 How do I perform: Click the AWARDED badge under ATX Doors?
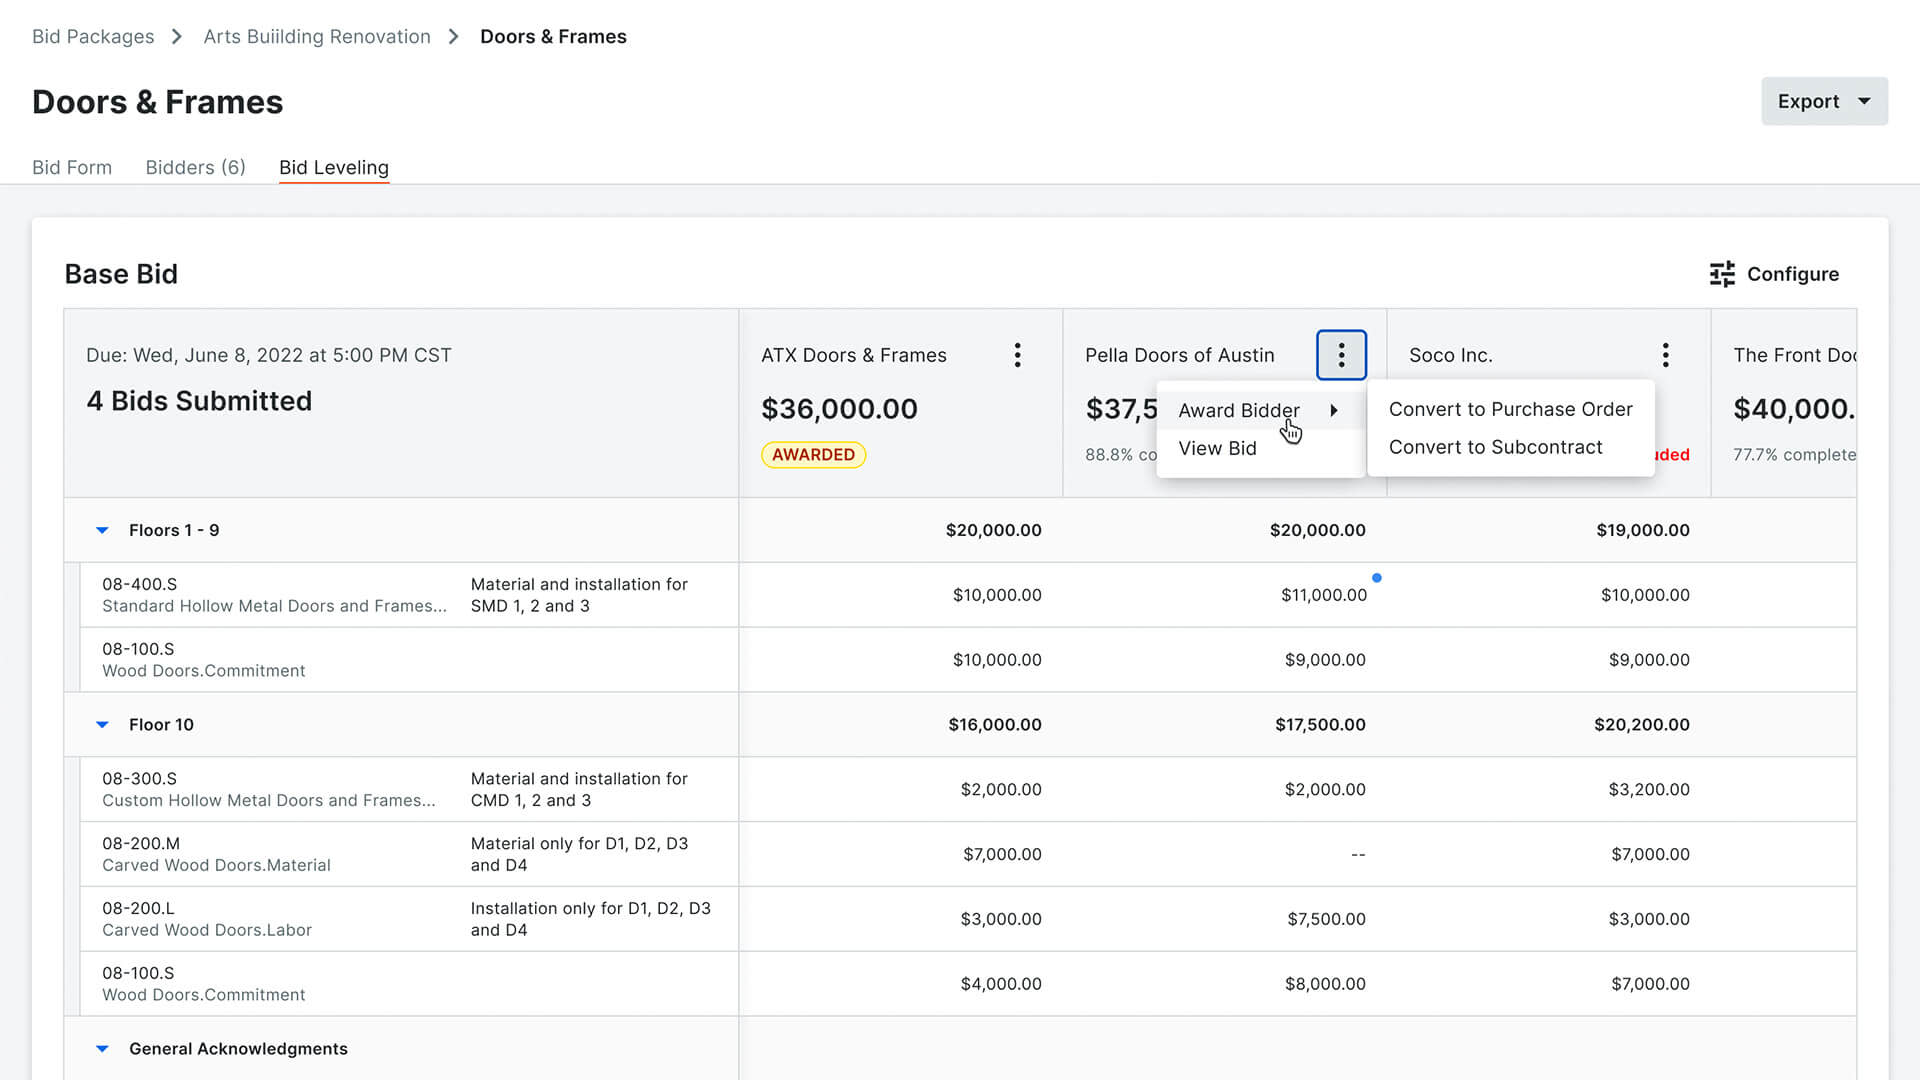(x=813, y=455)
